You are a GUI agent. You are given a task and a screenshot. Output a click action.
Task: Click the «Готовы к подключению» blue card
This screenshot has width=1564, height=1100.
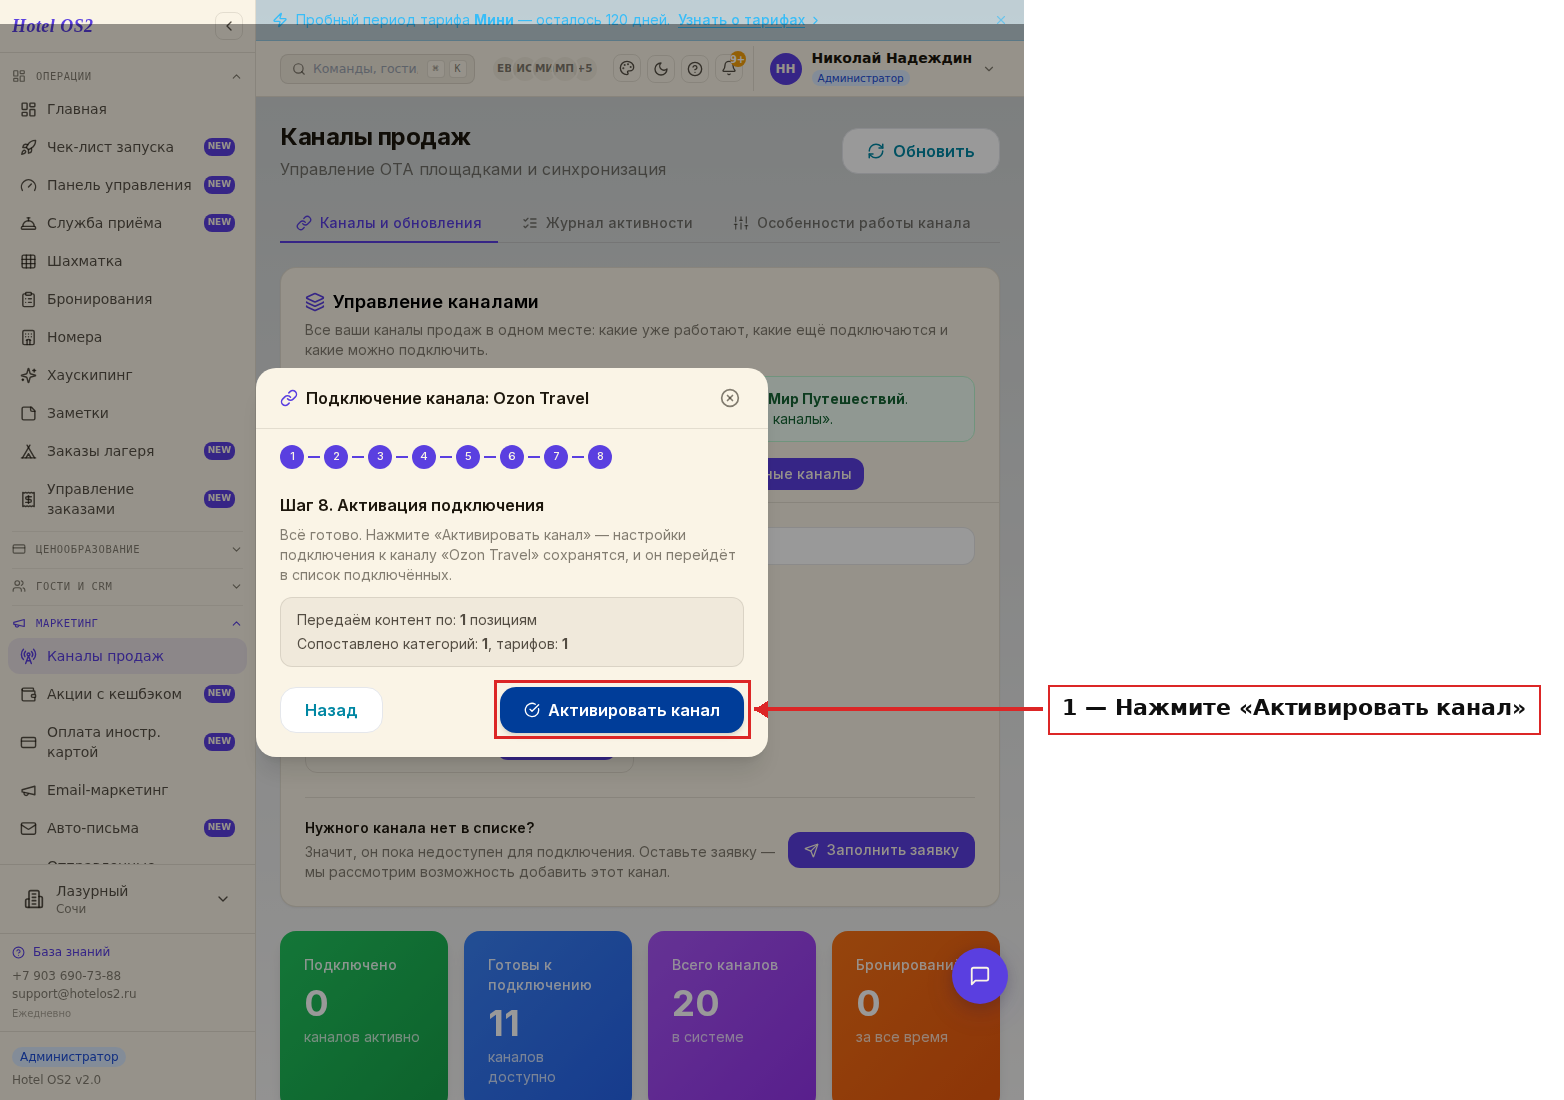coord(548,1015)
